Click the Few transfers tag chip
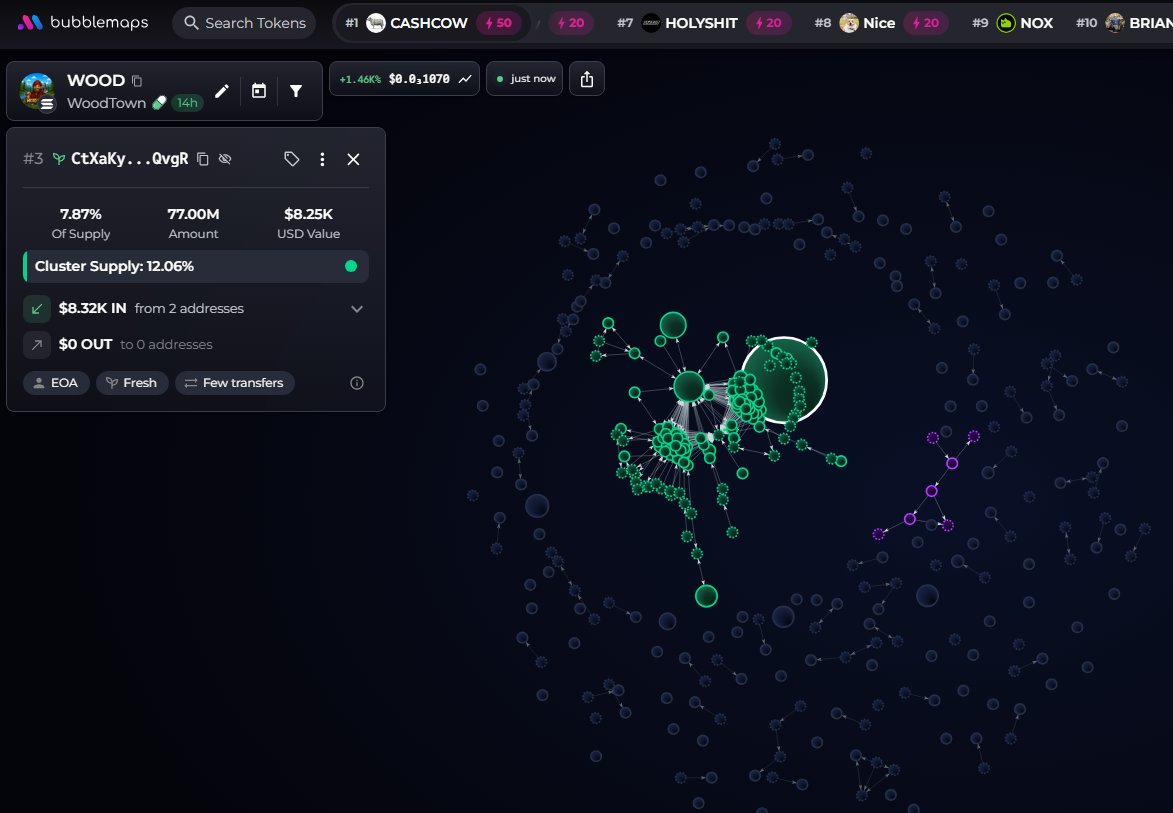Image resolution: width=1173 pixels, height=813 pixels. 235,383
